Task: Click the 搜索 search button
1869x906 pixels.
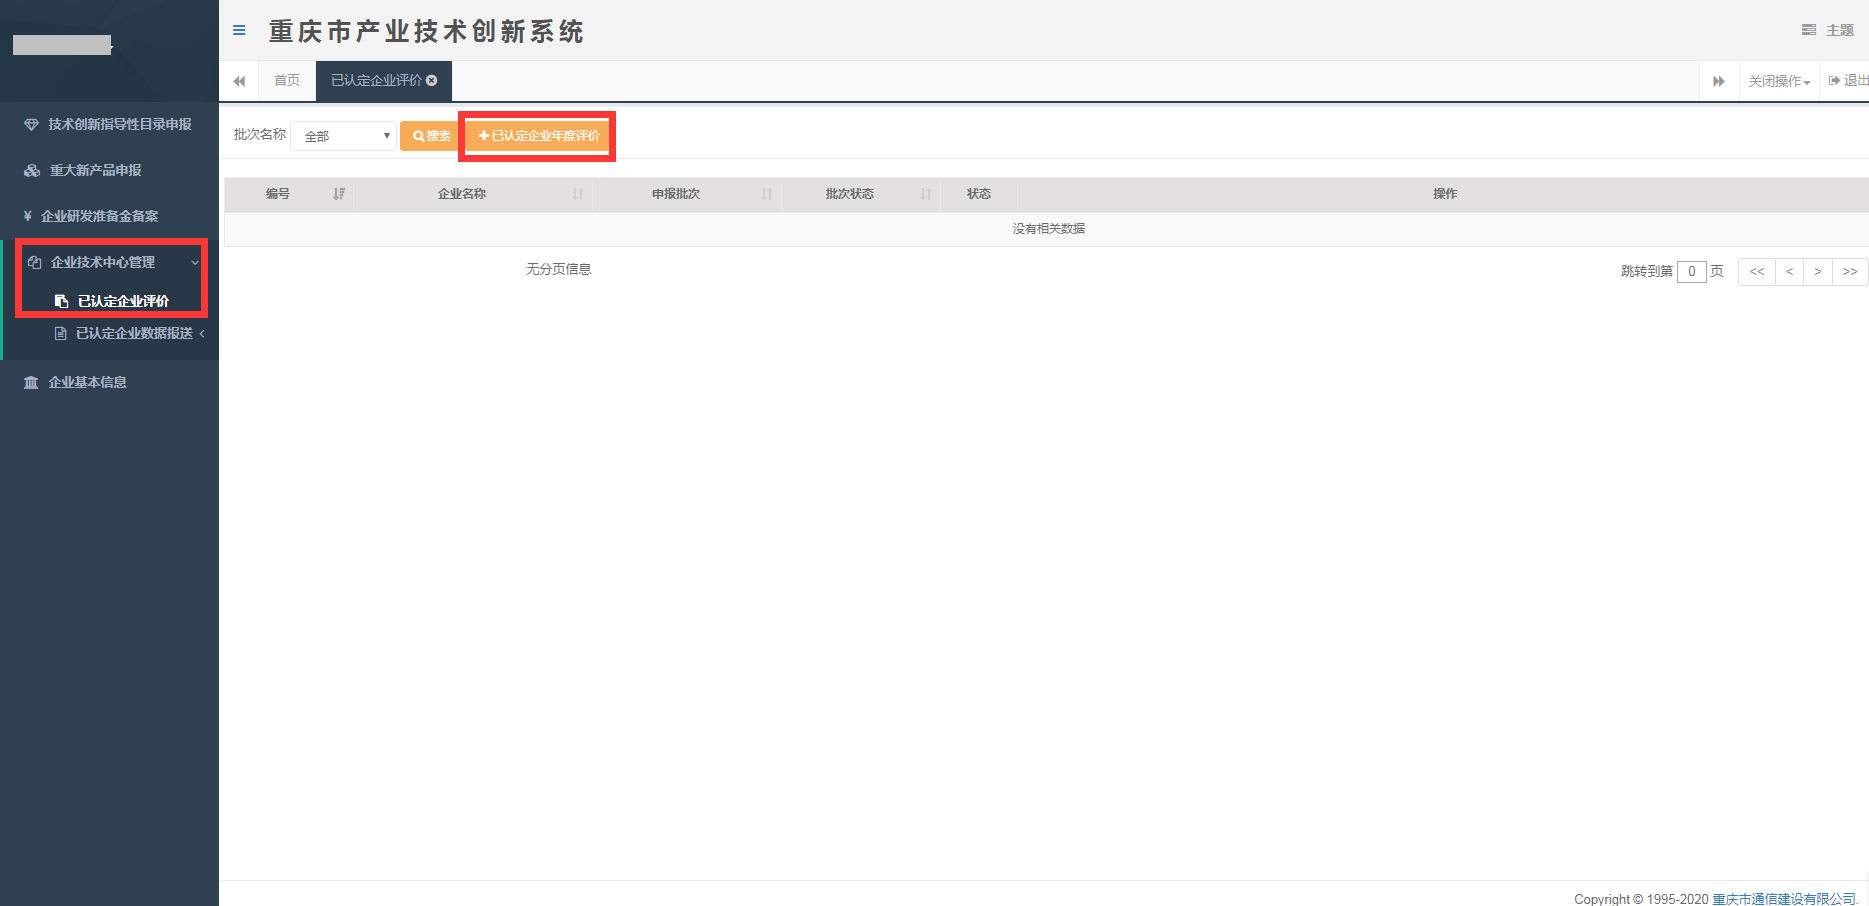Action: (431, 136)
